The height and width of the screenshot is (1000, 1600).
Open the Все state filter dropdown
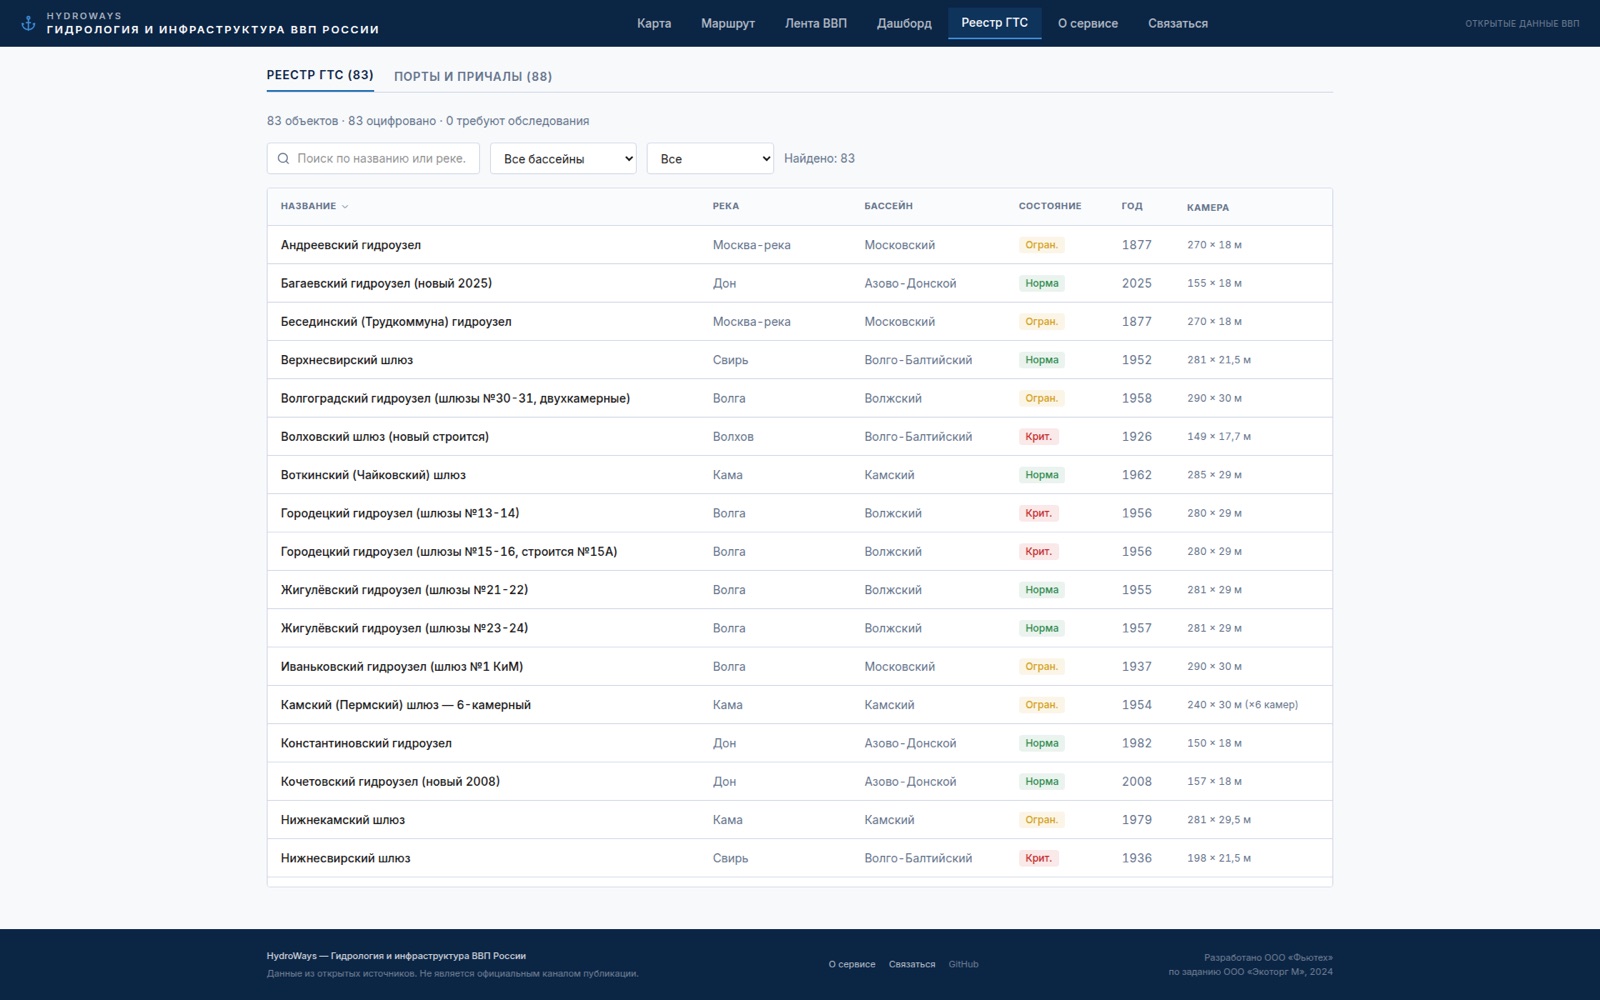pos(710,158)
